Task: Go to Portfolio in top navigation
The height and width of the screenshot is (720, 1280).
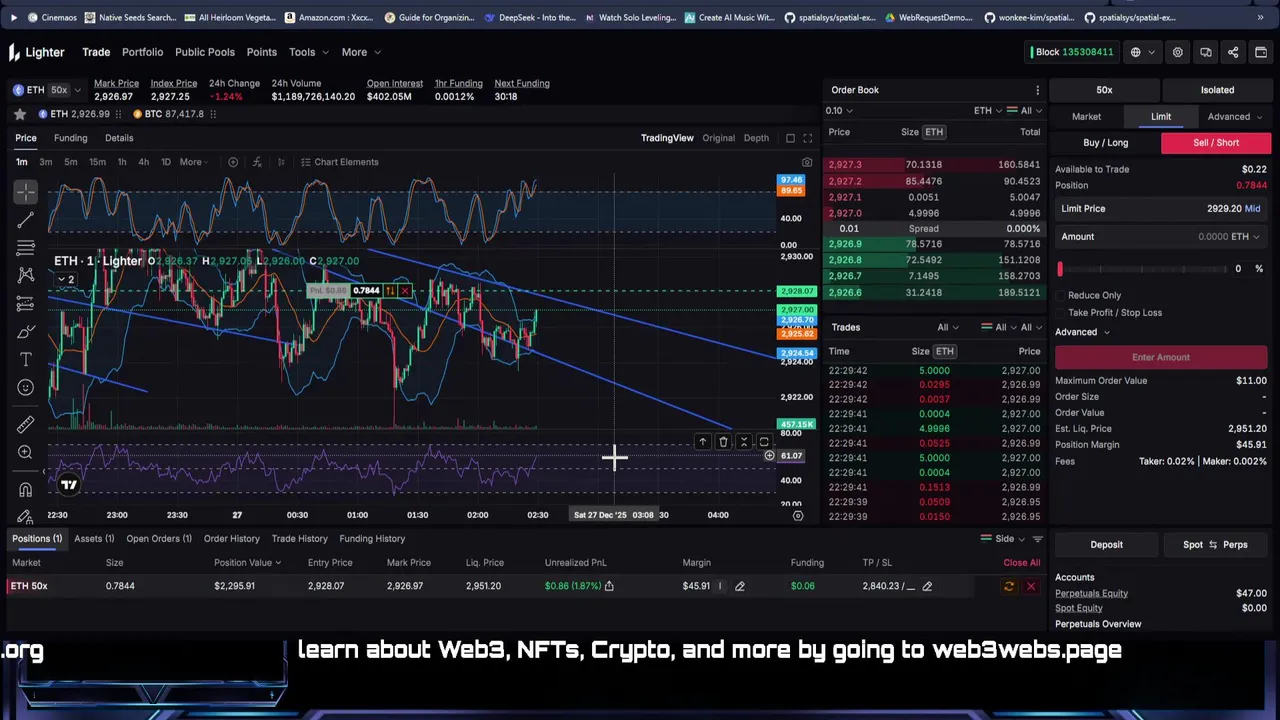Action: point(142,52)
